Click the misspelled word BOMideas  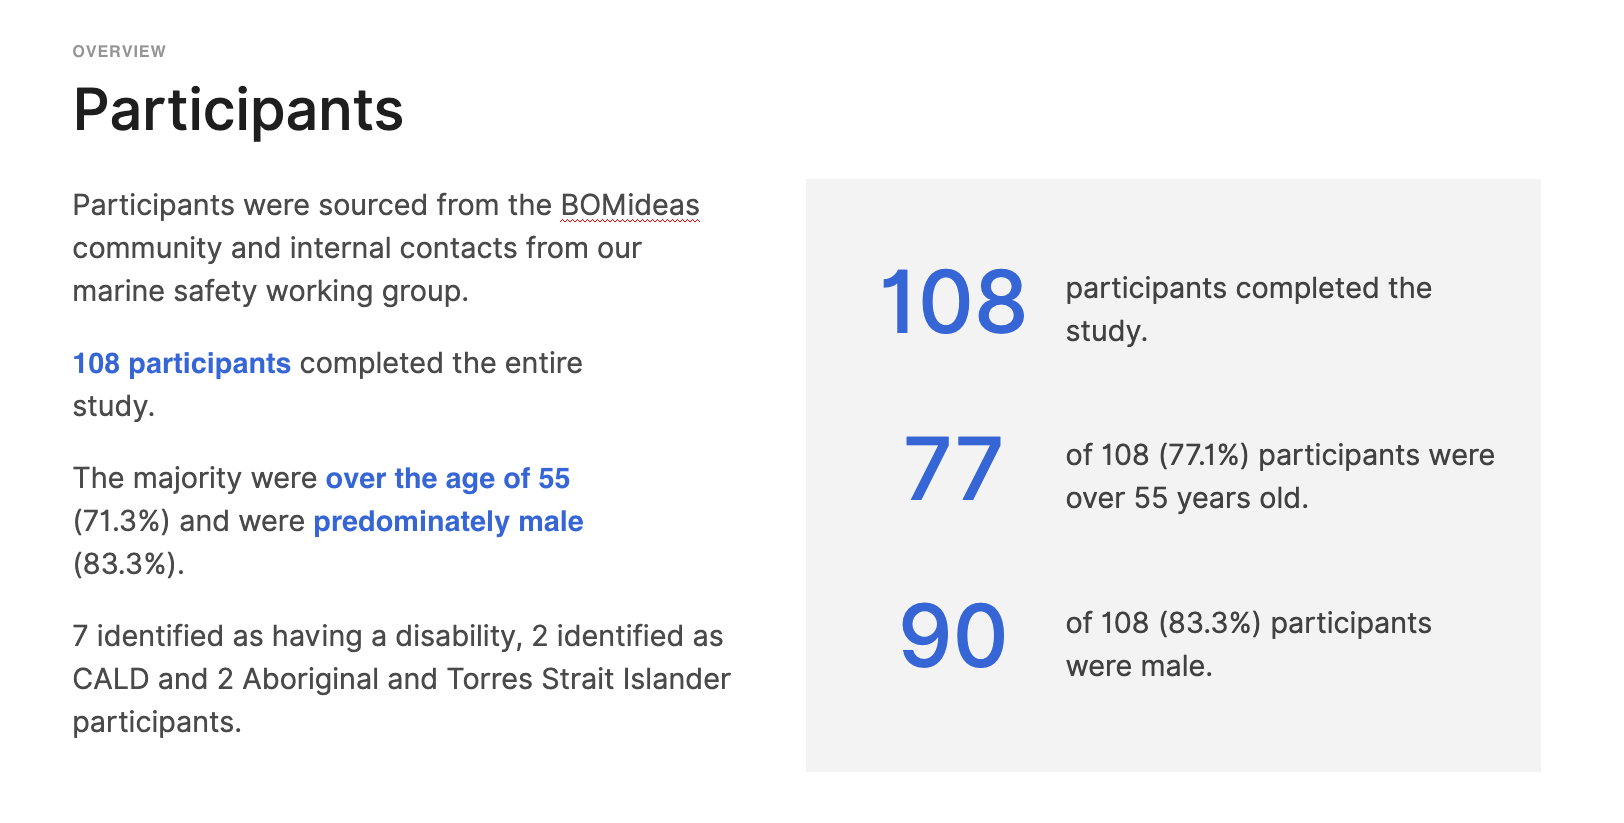click(630, 205)
